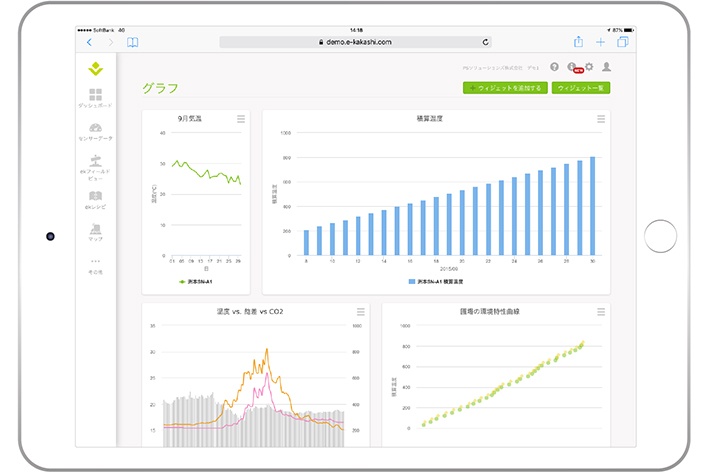Image resolution: width=710 pixels, height=473 pixels.
Task: Click the company name text near help icon
Action: click(x=500, y=68)
